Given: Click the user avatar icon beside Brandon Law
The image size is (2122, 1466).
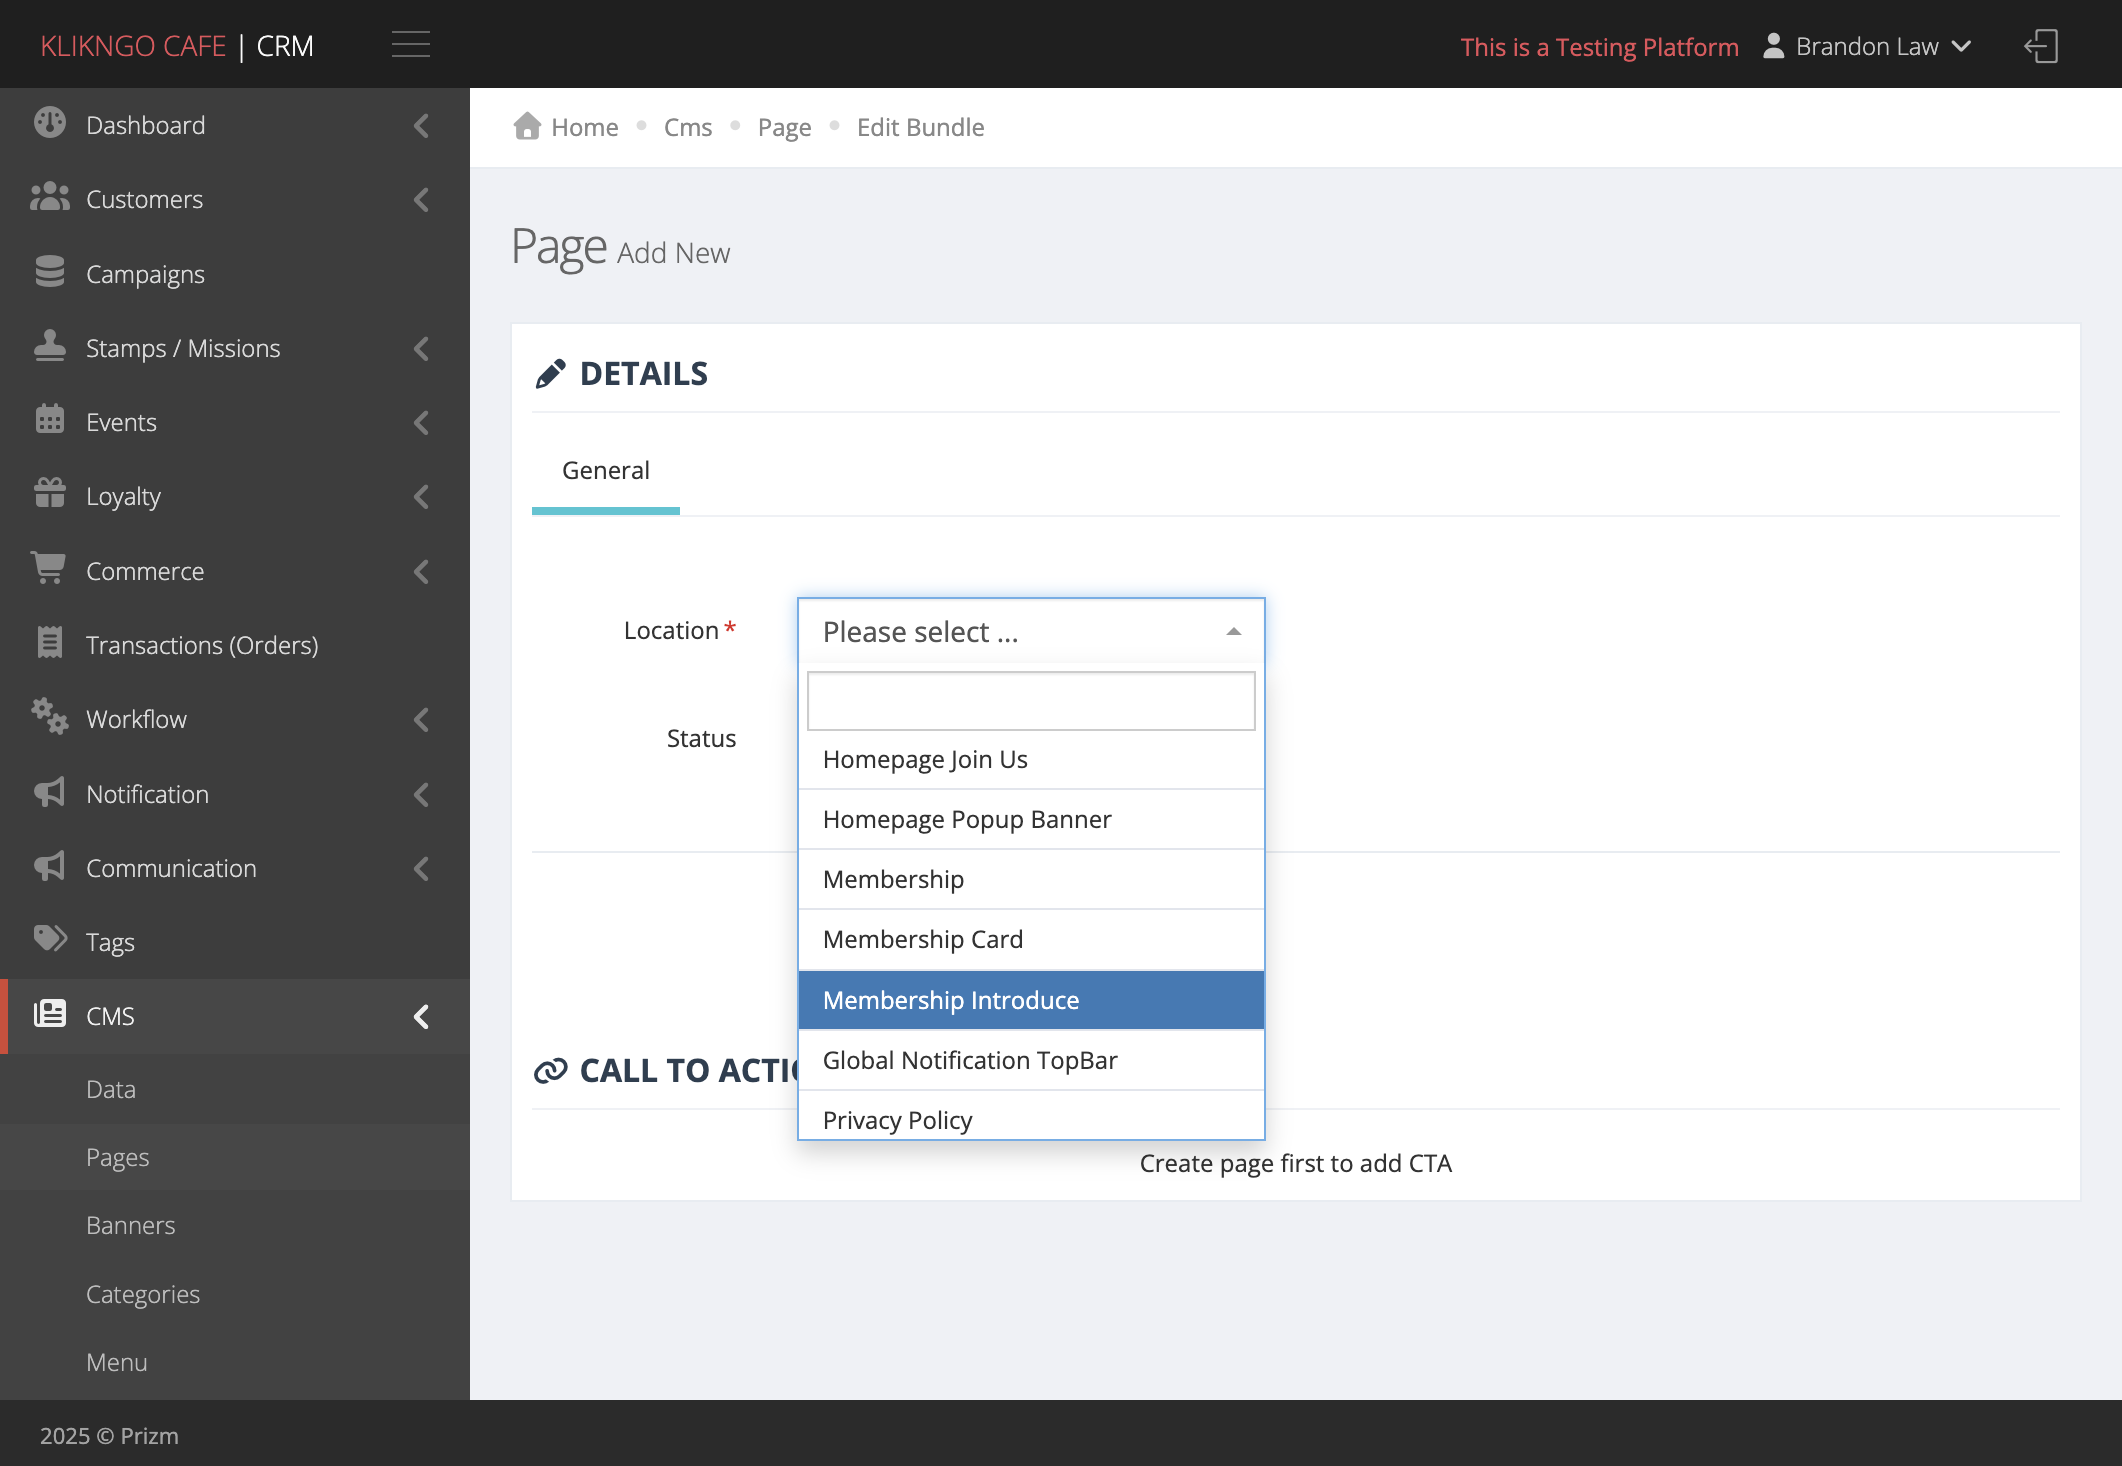Looking at the screenshot, I should [1773, 46].
